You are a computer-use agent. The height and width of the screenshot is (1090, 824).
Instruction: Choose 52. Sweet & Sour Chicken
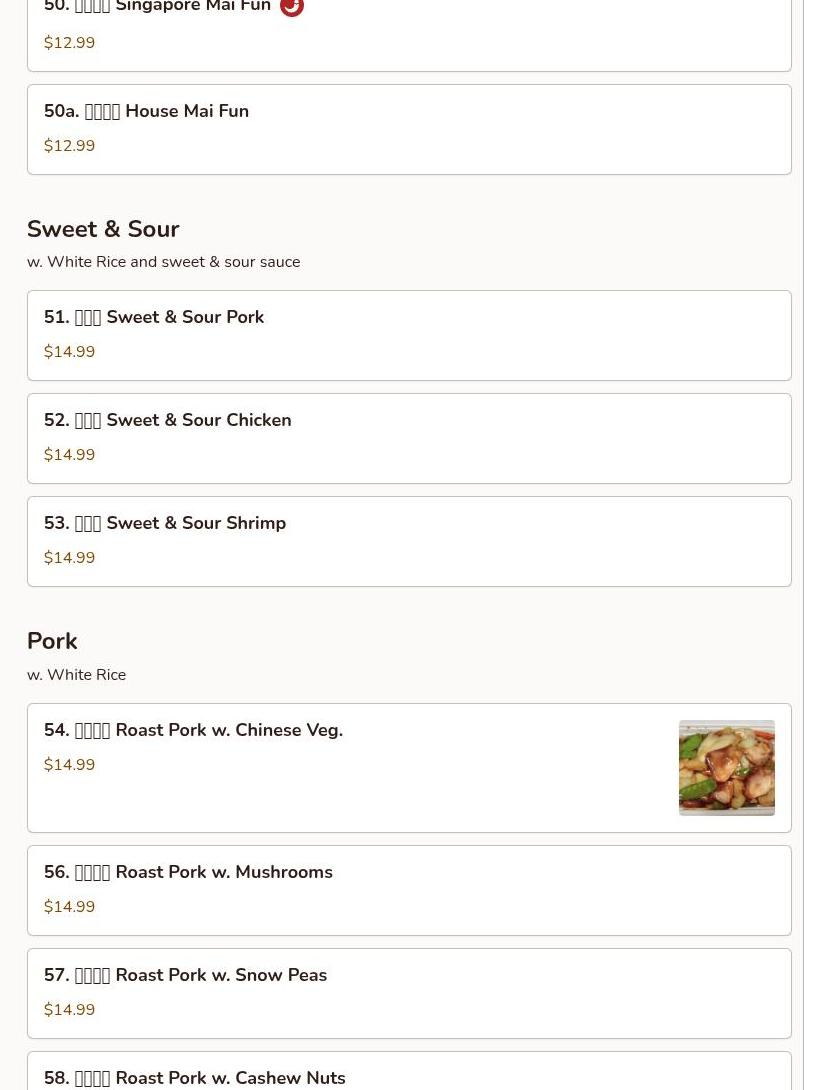pyautogui.click(x=409, y=438)
